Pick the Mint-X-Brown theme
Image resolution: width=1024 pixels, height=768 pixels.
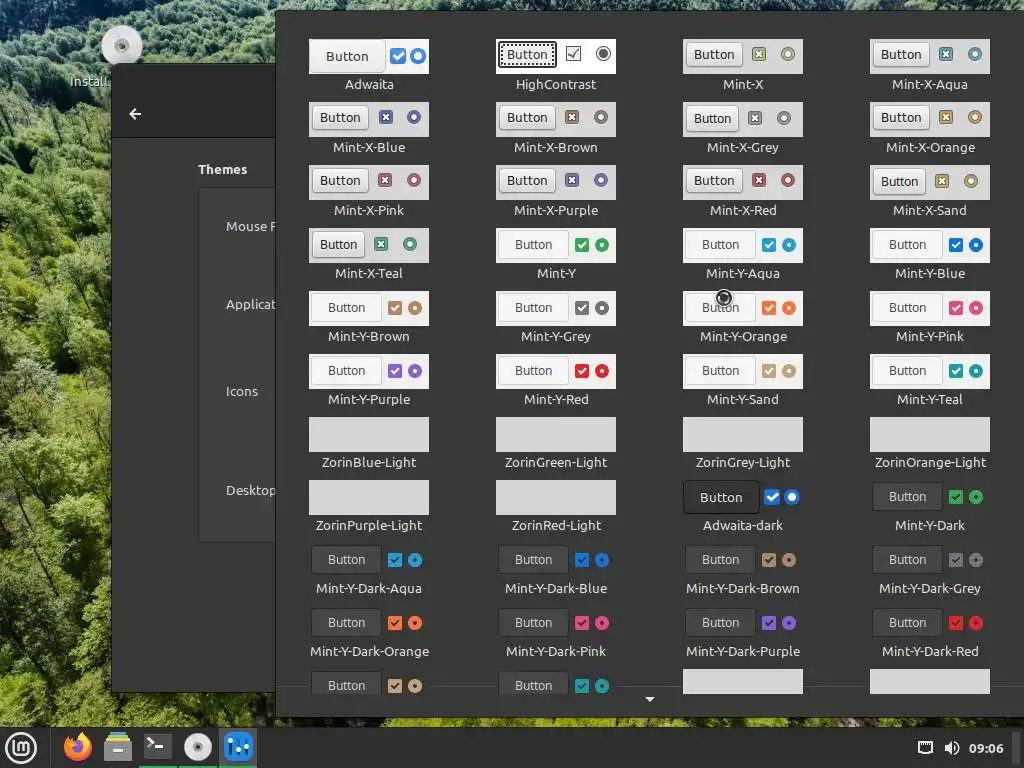coord(556,129)
